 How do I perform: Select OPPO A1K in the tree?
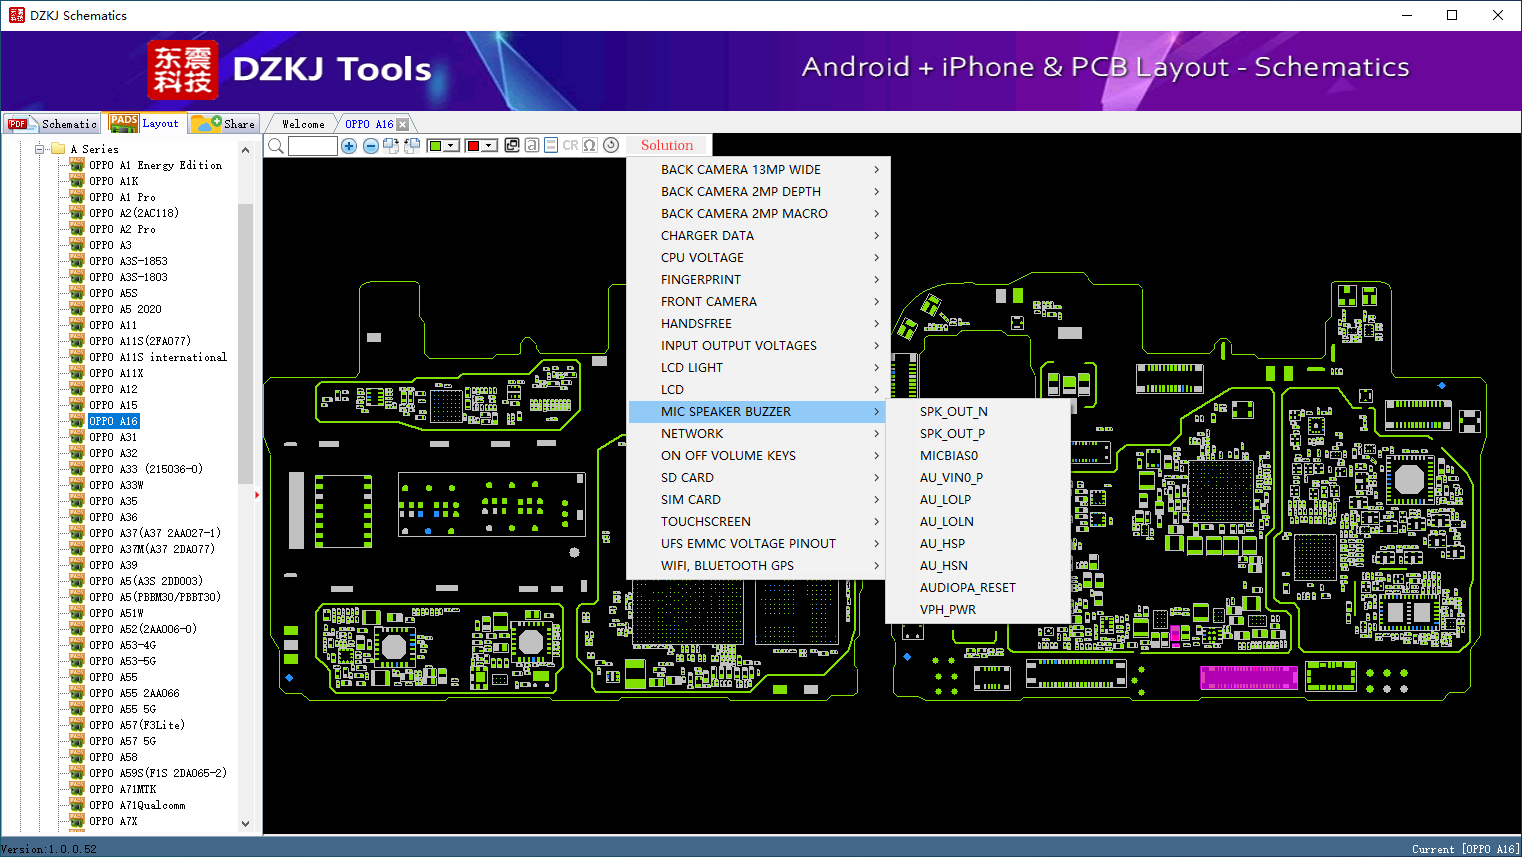tap(113, 181)
